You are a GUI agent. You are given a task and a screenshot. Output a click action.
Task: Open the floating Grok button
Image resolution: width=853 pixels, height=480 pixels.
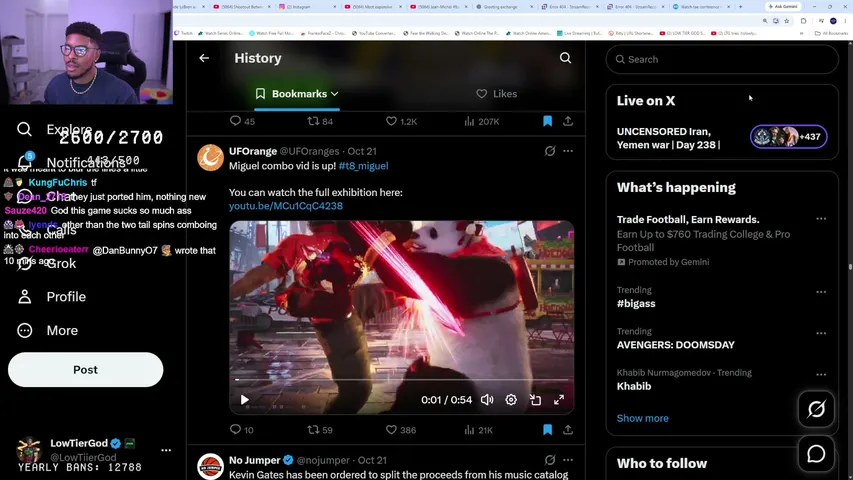816,409
